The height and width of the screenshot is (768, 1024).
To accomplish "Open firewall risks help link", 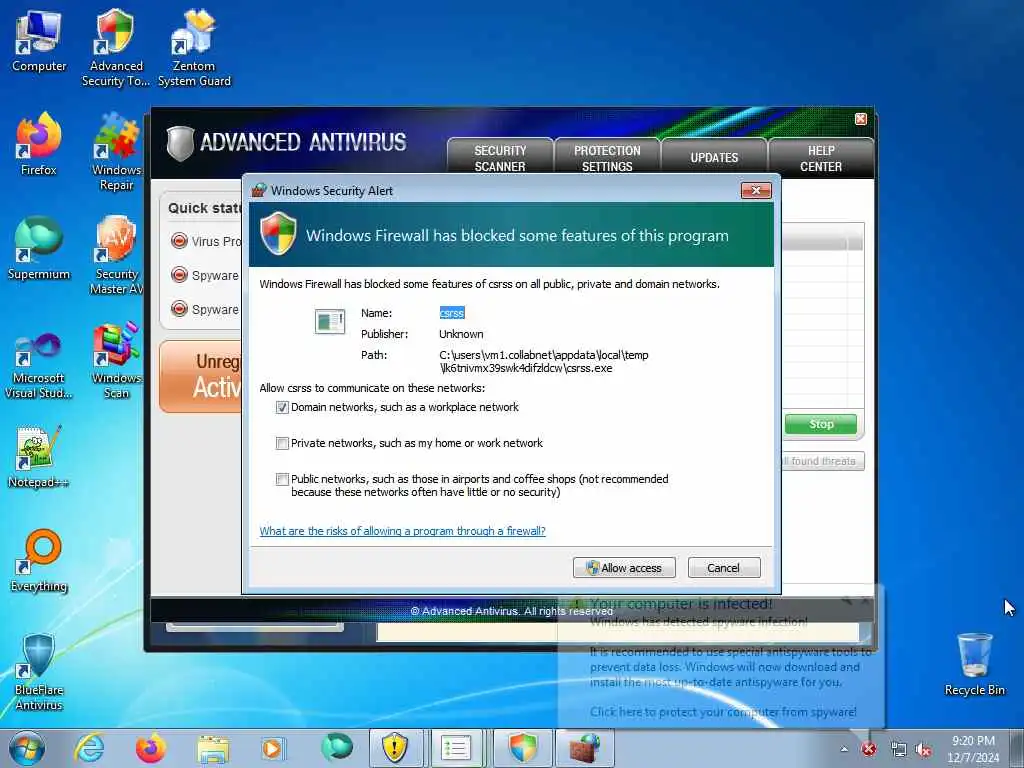I will (x=402, y=531).
